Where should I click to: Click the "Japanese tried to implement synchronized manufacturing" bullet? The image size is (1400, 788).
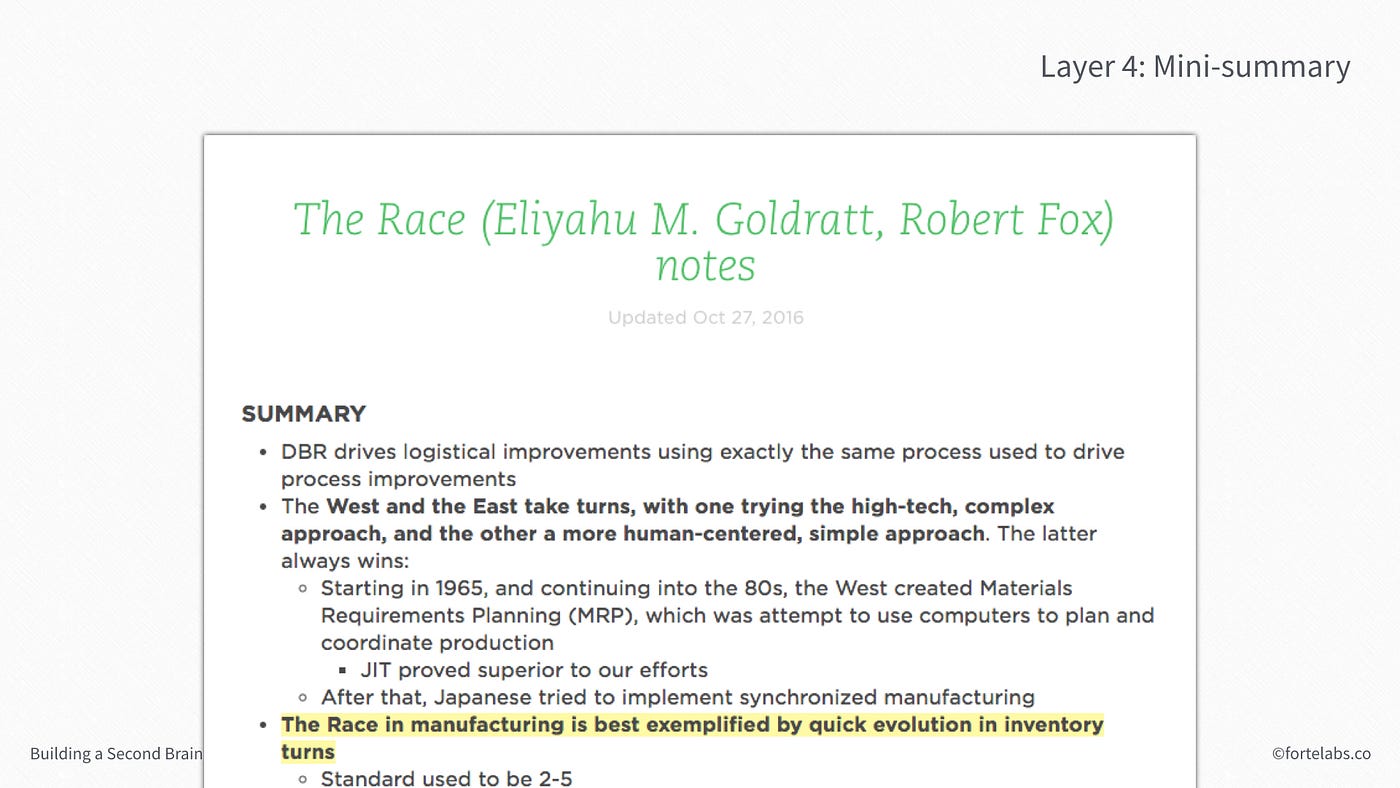[677, 697]
